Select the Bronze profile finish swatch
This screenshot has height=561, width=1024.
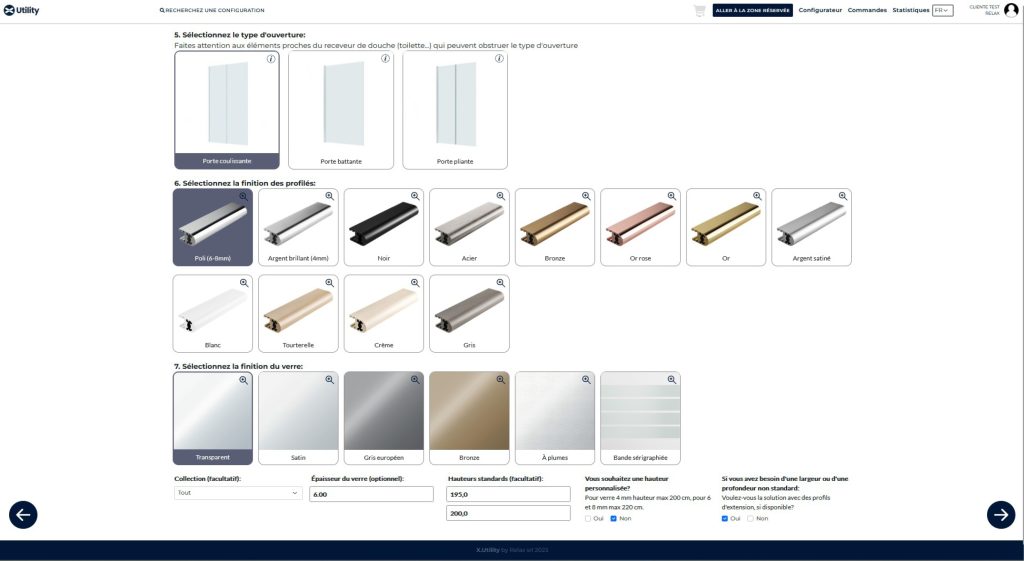(x=555, y=228)
